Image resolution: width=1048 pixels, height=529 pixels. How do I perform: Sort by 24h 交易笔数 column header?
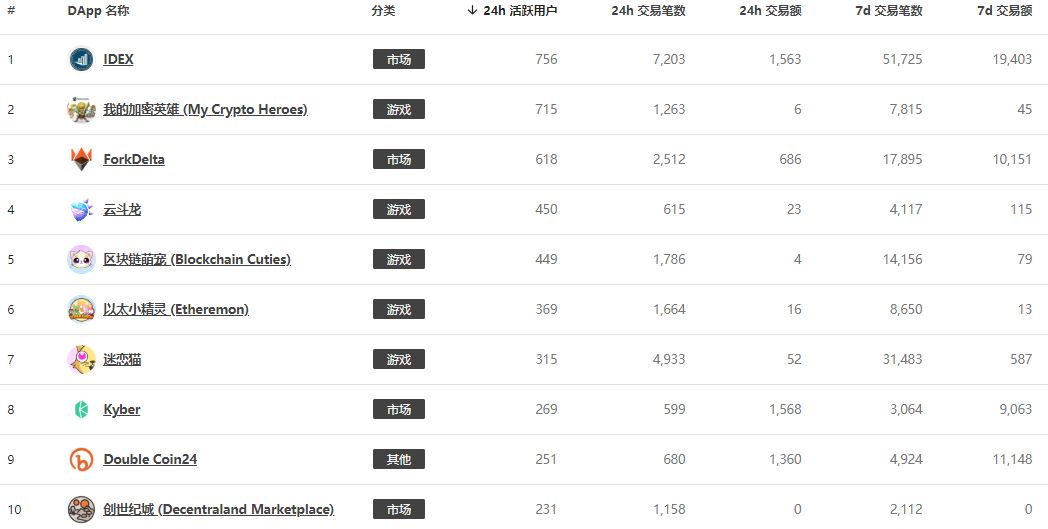pos(648,11)
